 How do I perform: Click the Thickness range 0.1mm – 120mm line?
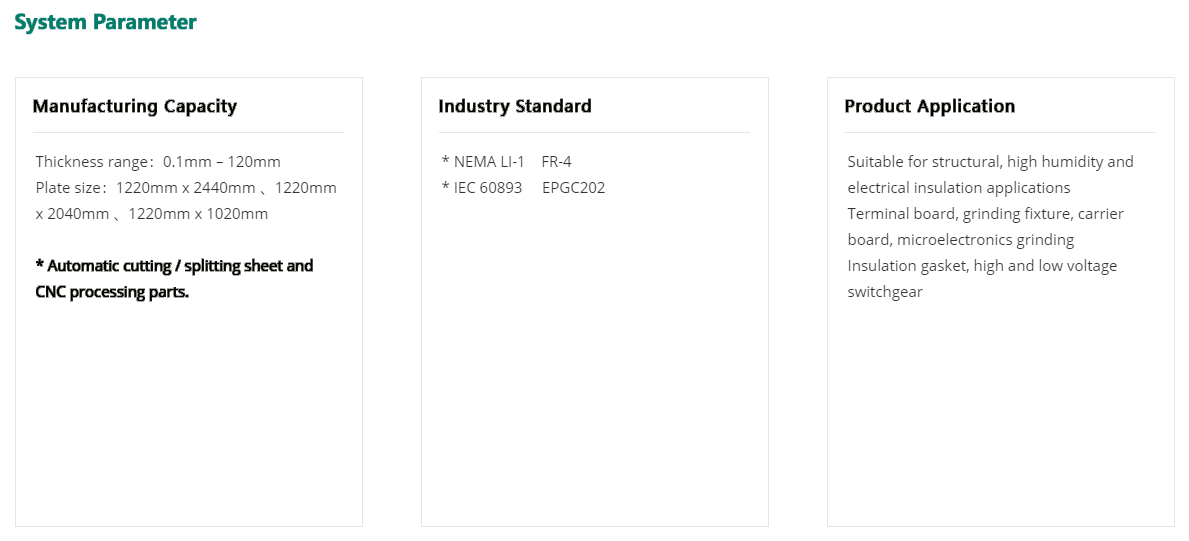(x=158, y=162)
